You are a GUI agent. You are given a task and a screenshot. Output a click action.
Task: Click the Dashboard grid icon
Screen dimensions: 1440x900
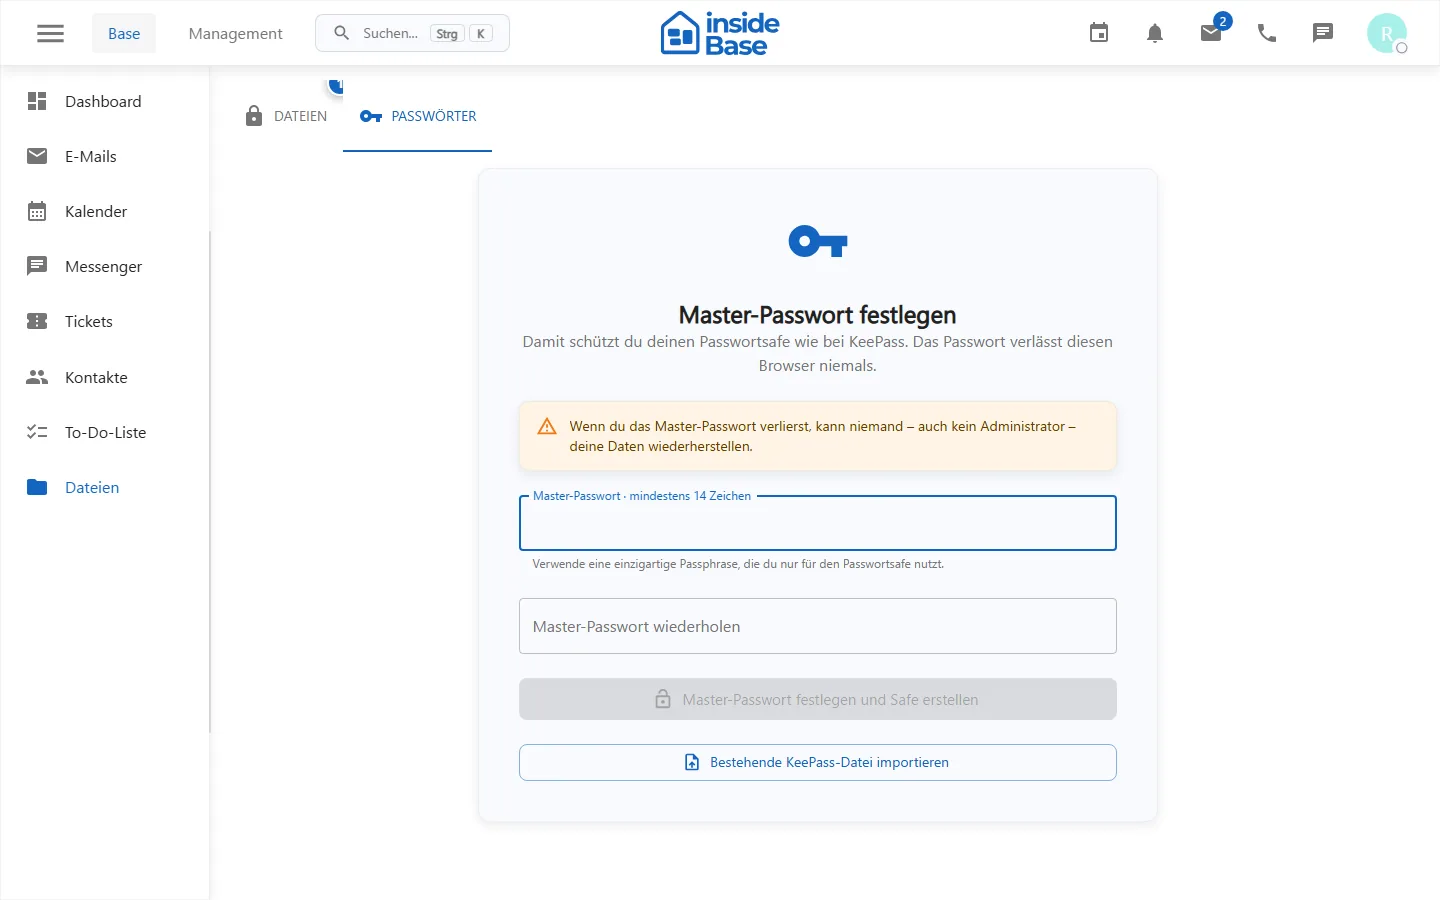[37, 101]
